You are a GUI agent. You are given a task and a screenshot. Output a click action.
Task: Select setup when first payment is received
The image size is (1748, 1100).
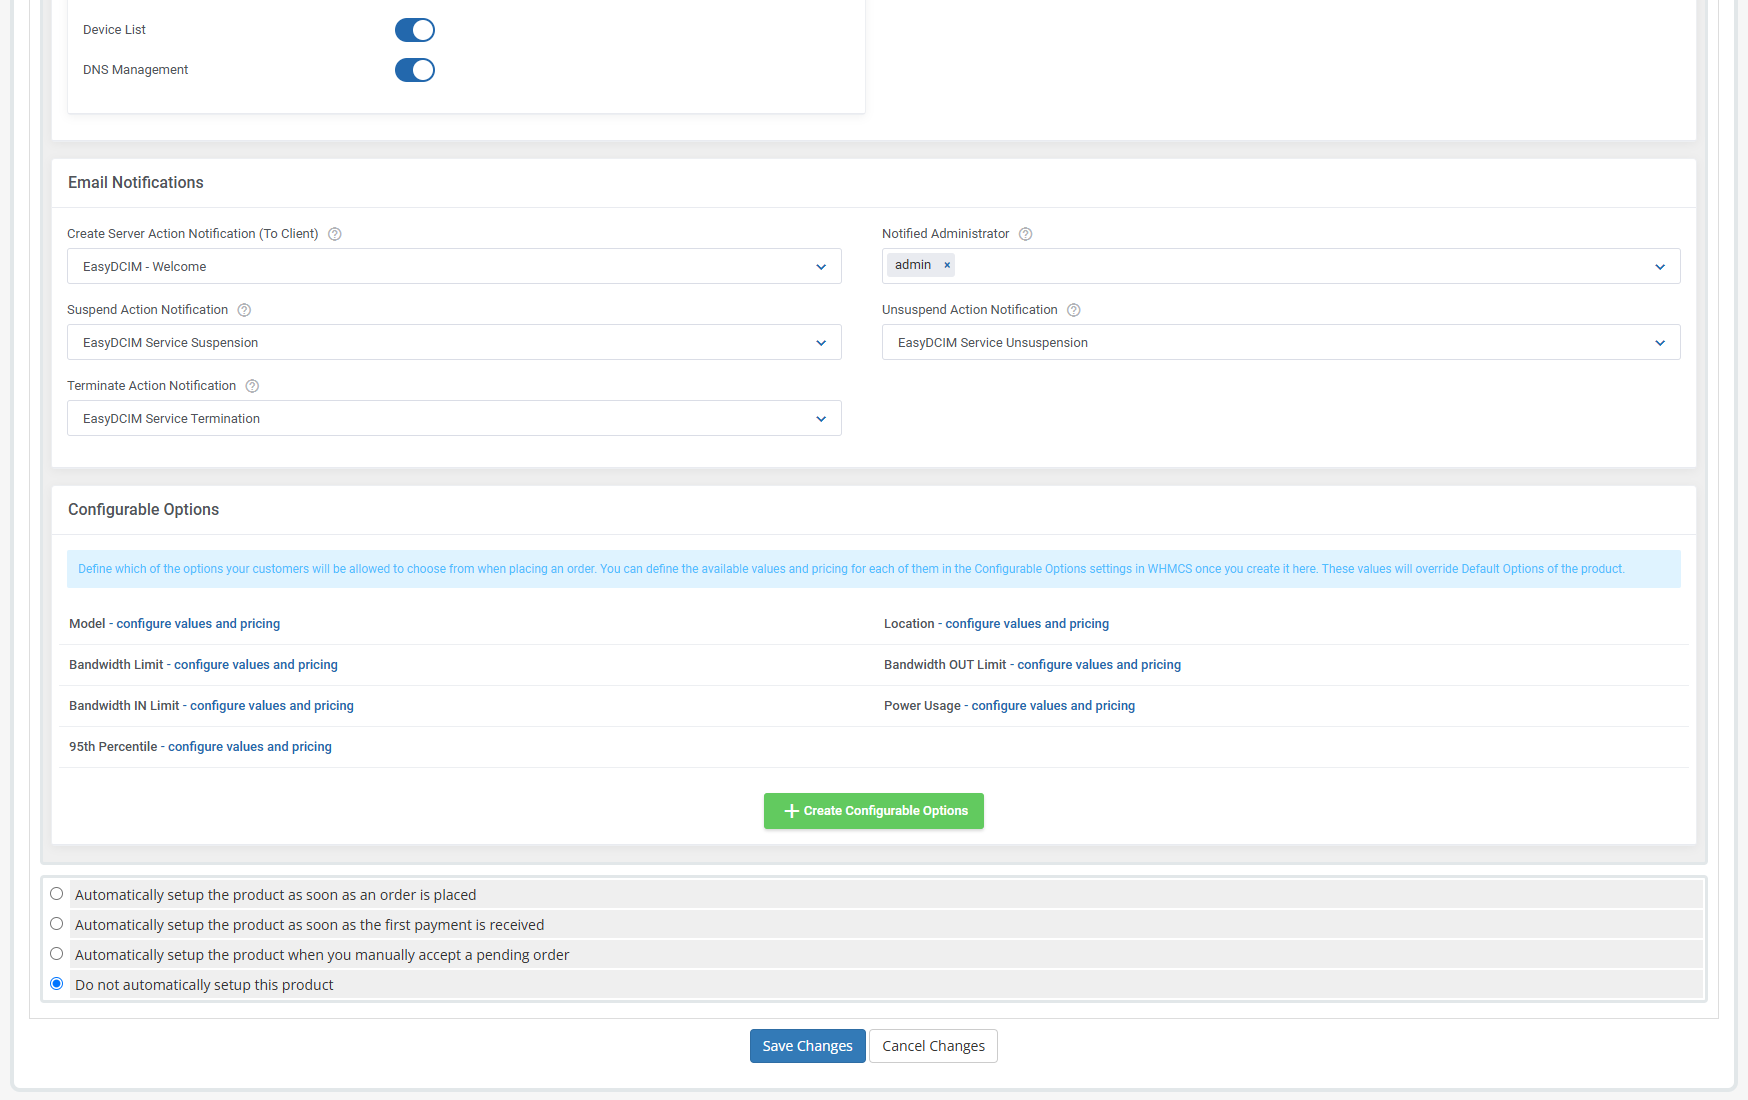pos(57,924)
